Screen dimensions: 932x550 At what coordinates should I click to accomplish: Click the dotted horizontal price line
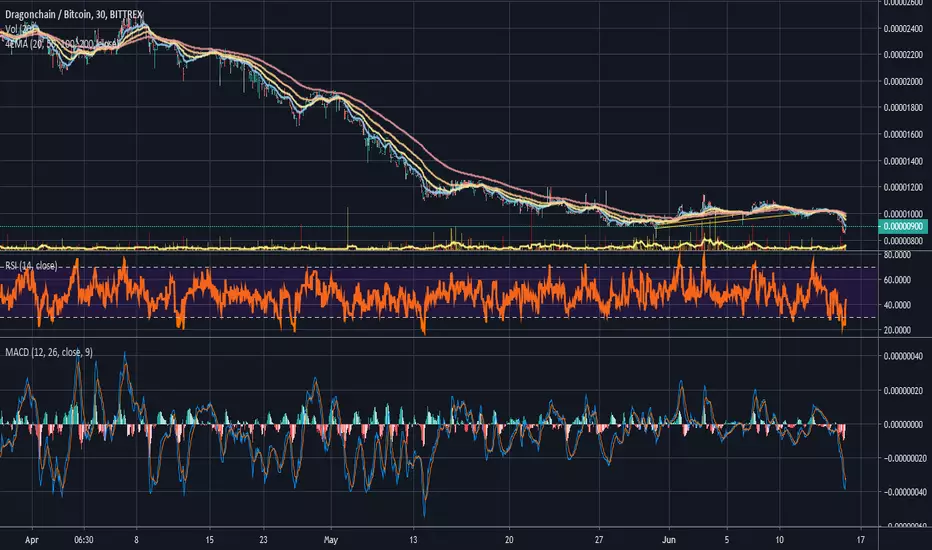coord(439,227)
